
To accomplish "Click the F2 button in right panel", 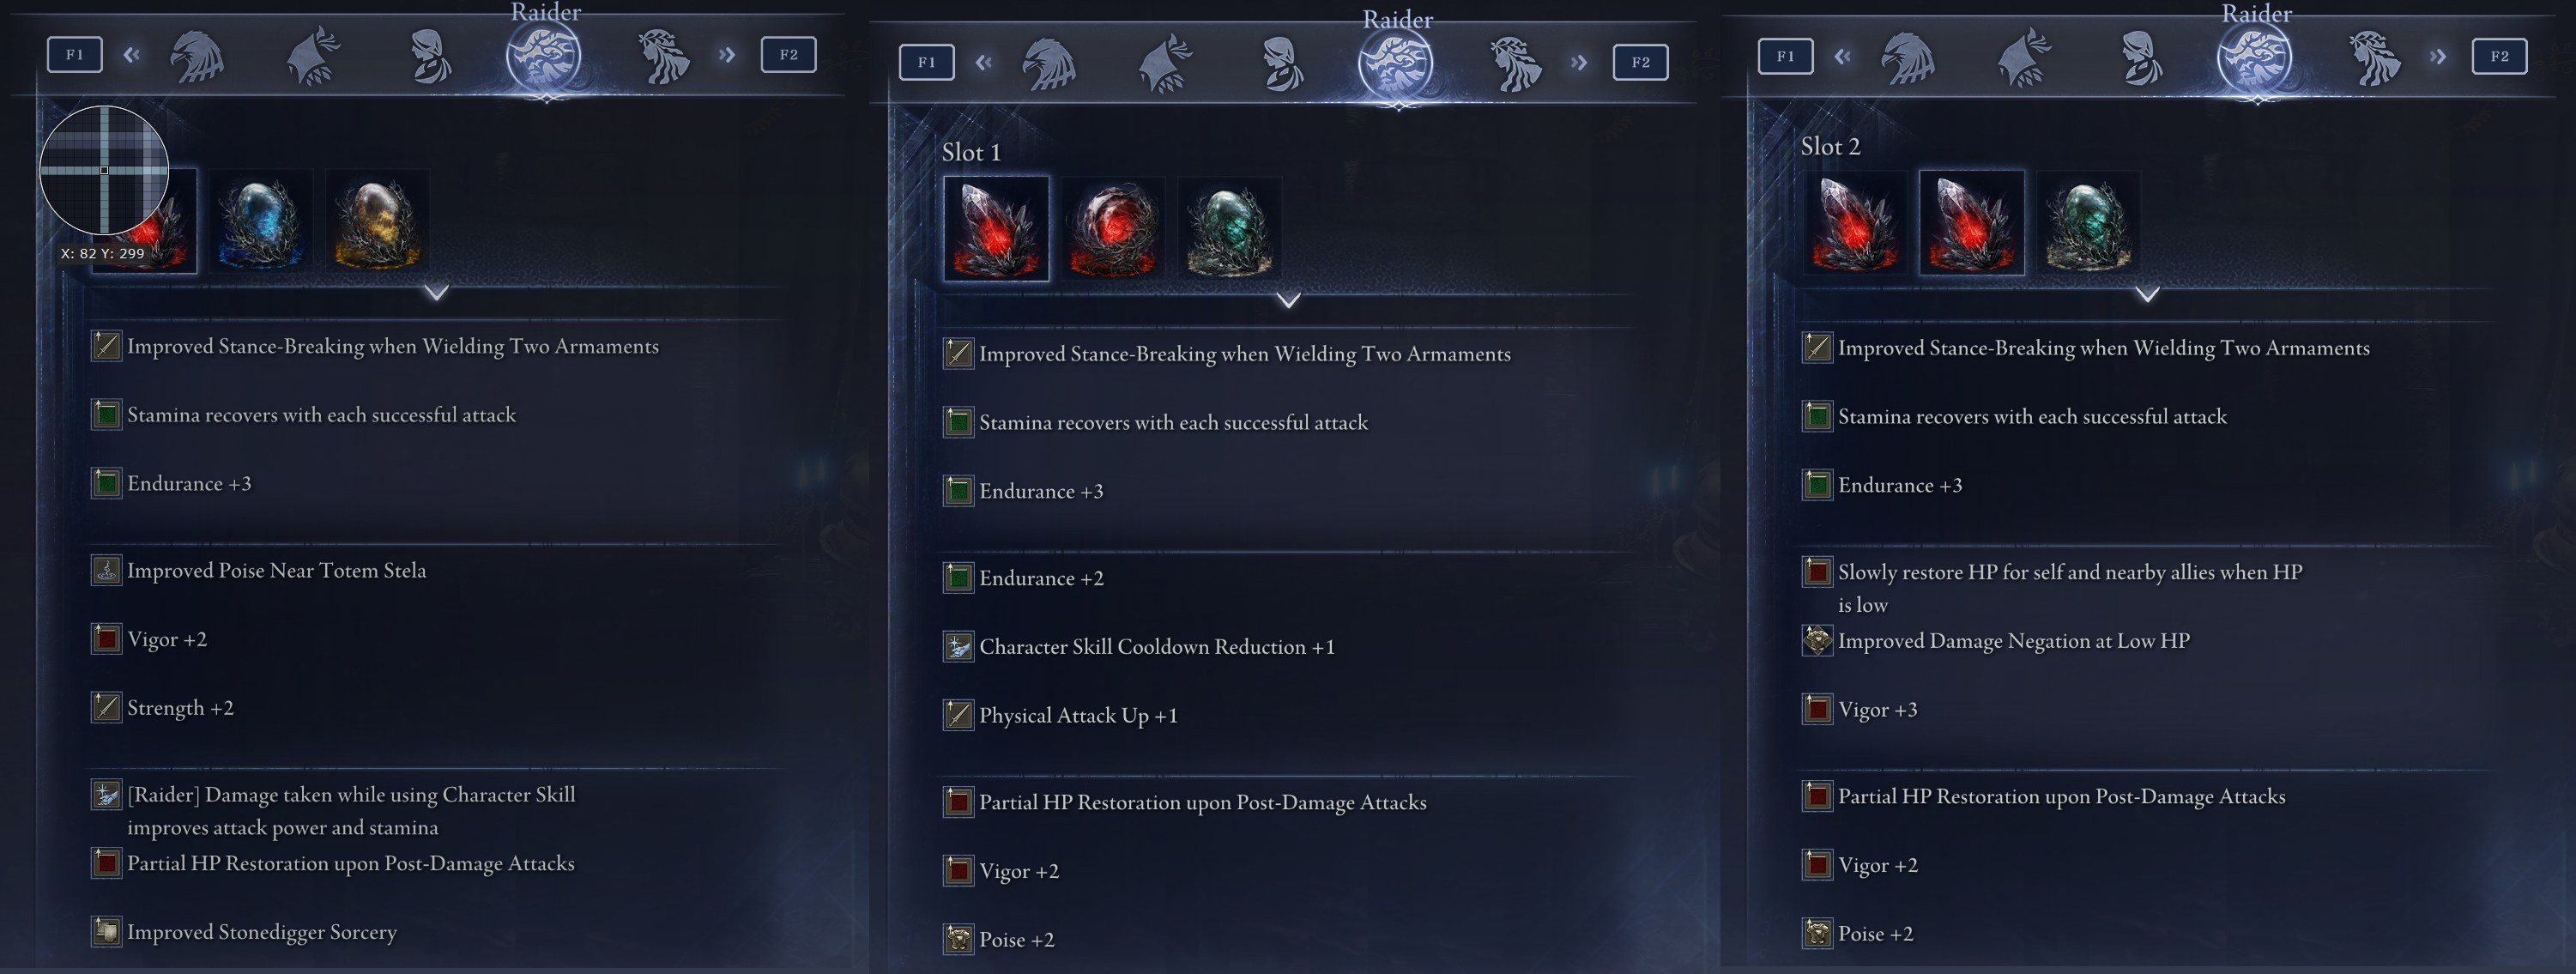I will 2499,56.
